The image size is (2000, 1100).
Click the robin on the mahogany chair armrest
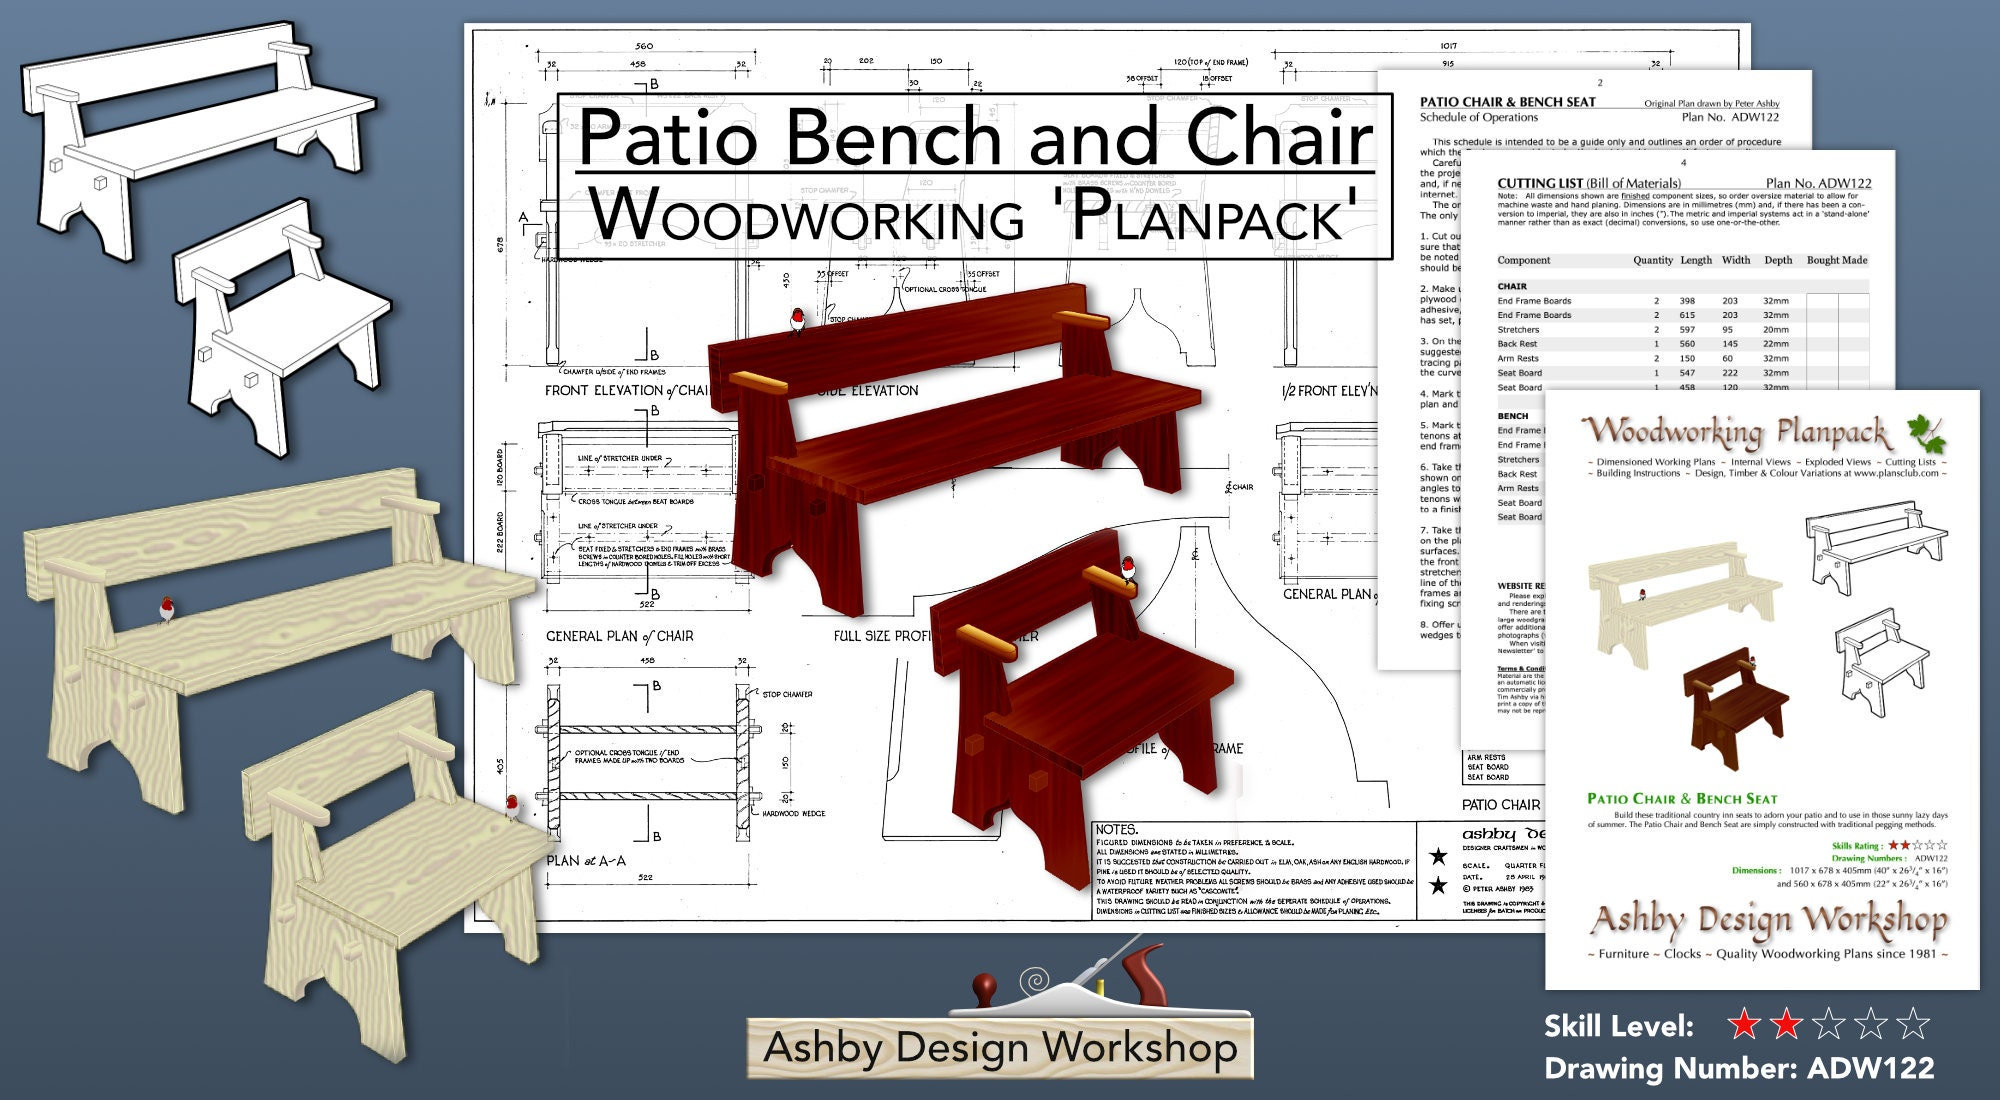1129,570
